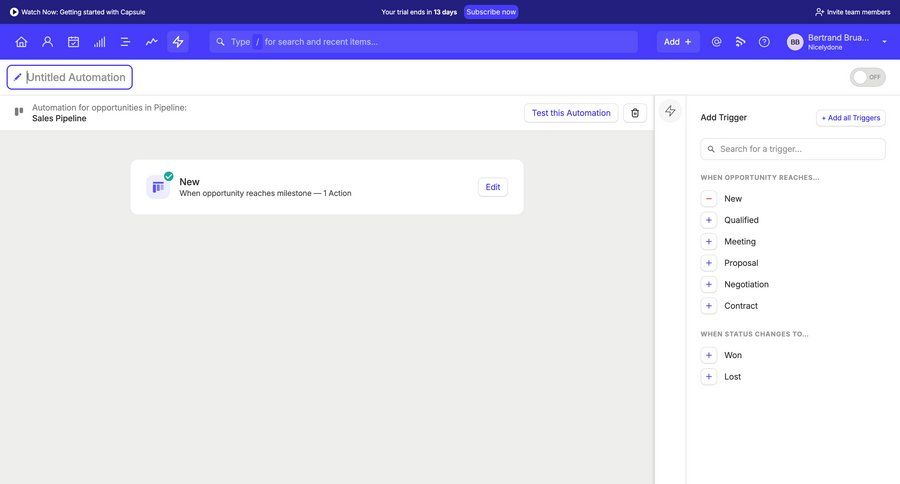Viewport: 900px width, 484px height.
Task: Open the Sales pipeline bar chart icon
Action: [x=99, y=42]
